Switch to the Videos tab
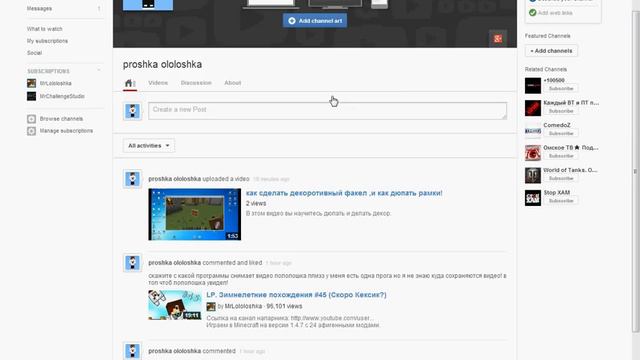 coord(158,83)
